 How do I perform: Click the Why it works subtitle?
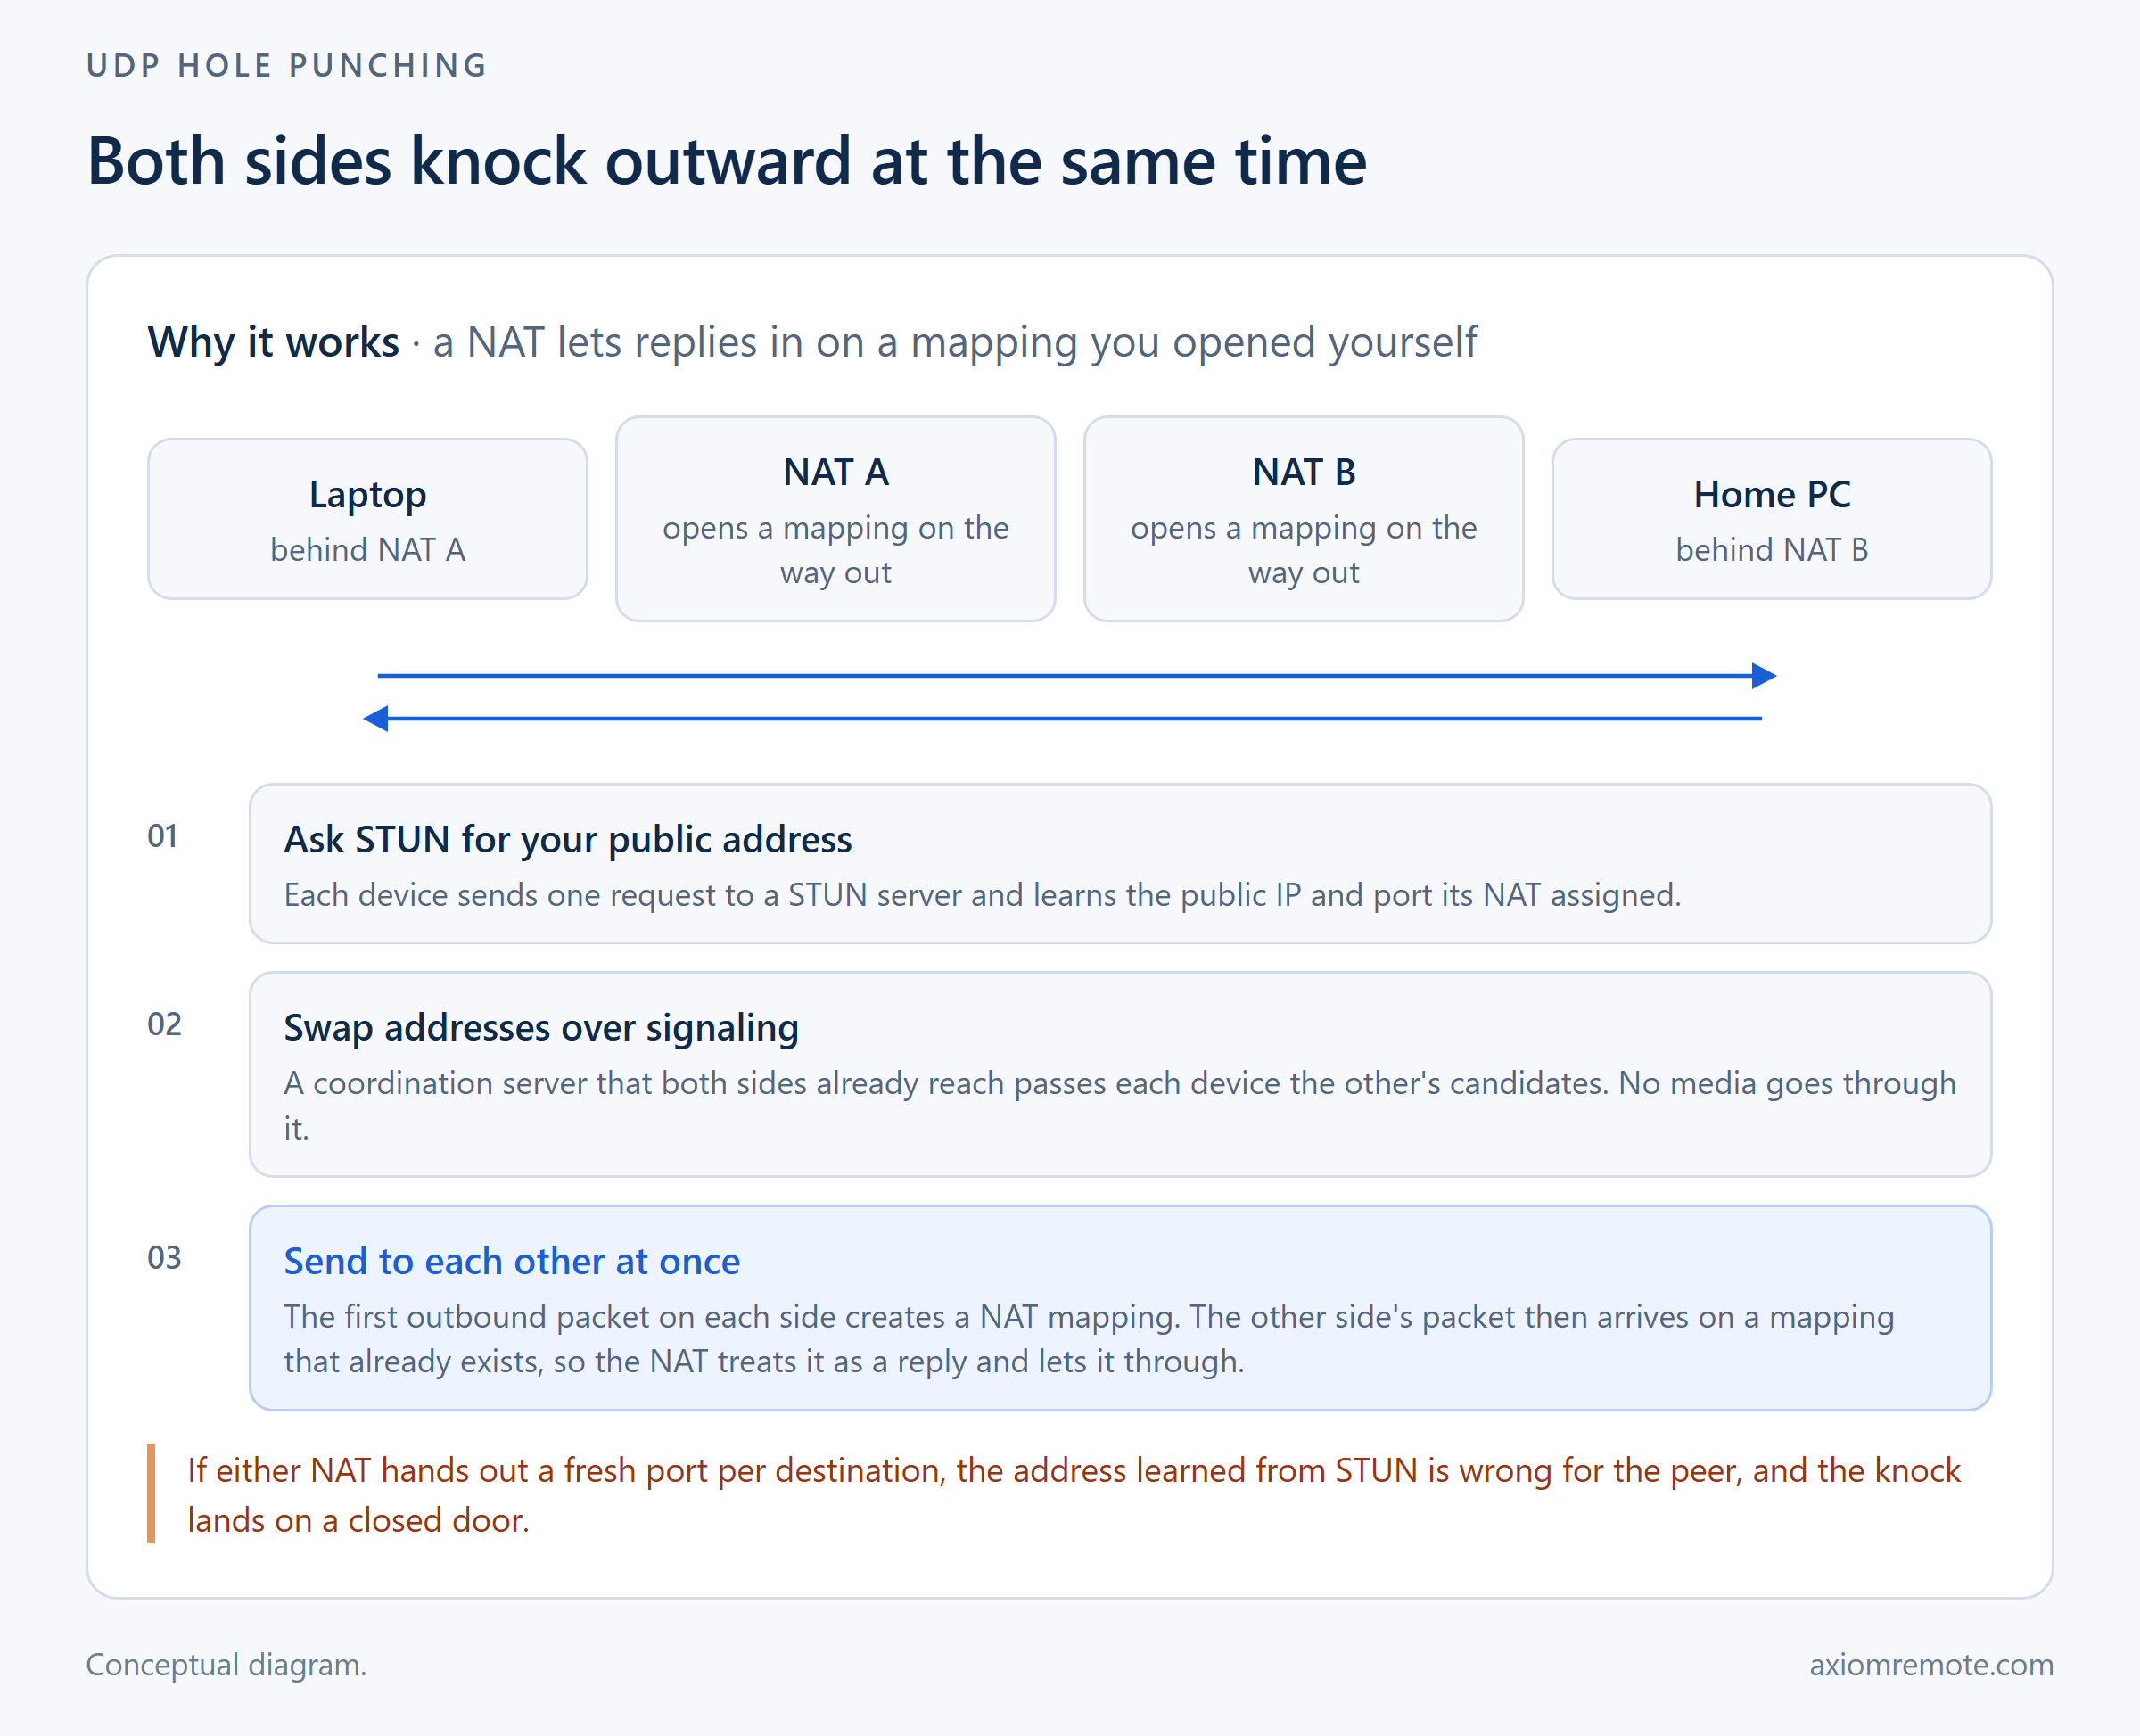[x=812, y=343]
